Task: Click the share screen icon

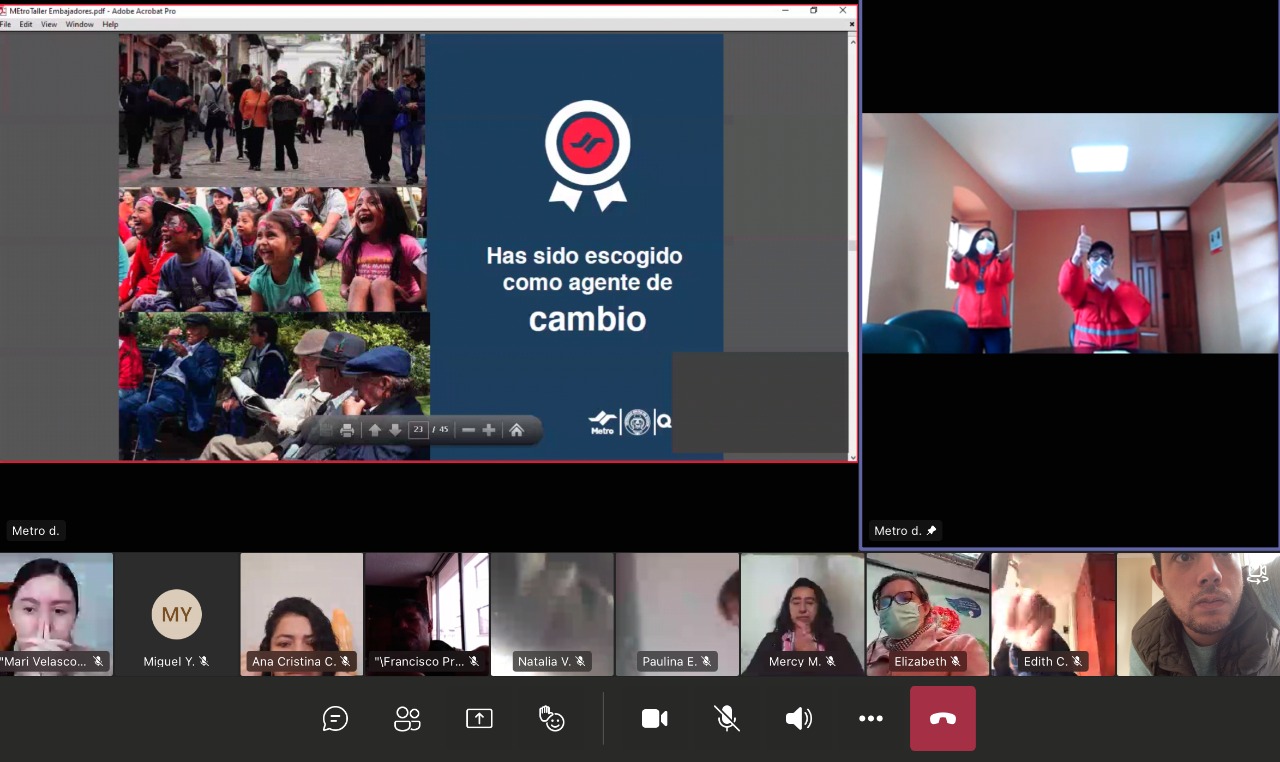Action: (479, 718)
